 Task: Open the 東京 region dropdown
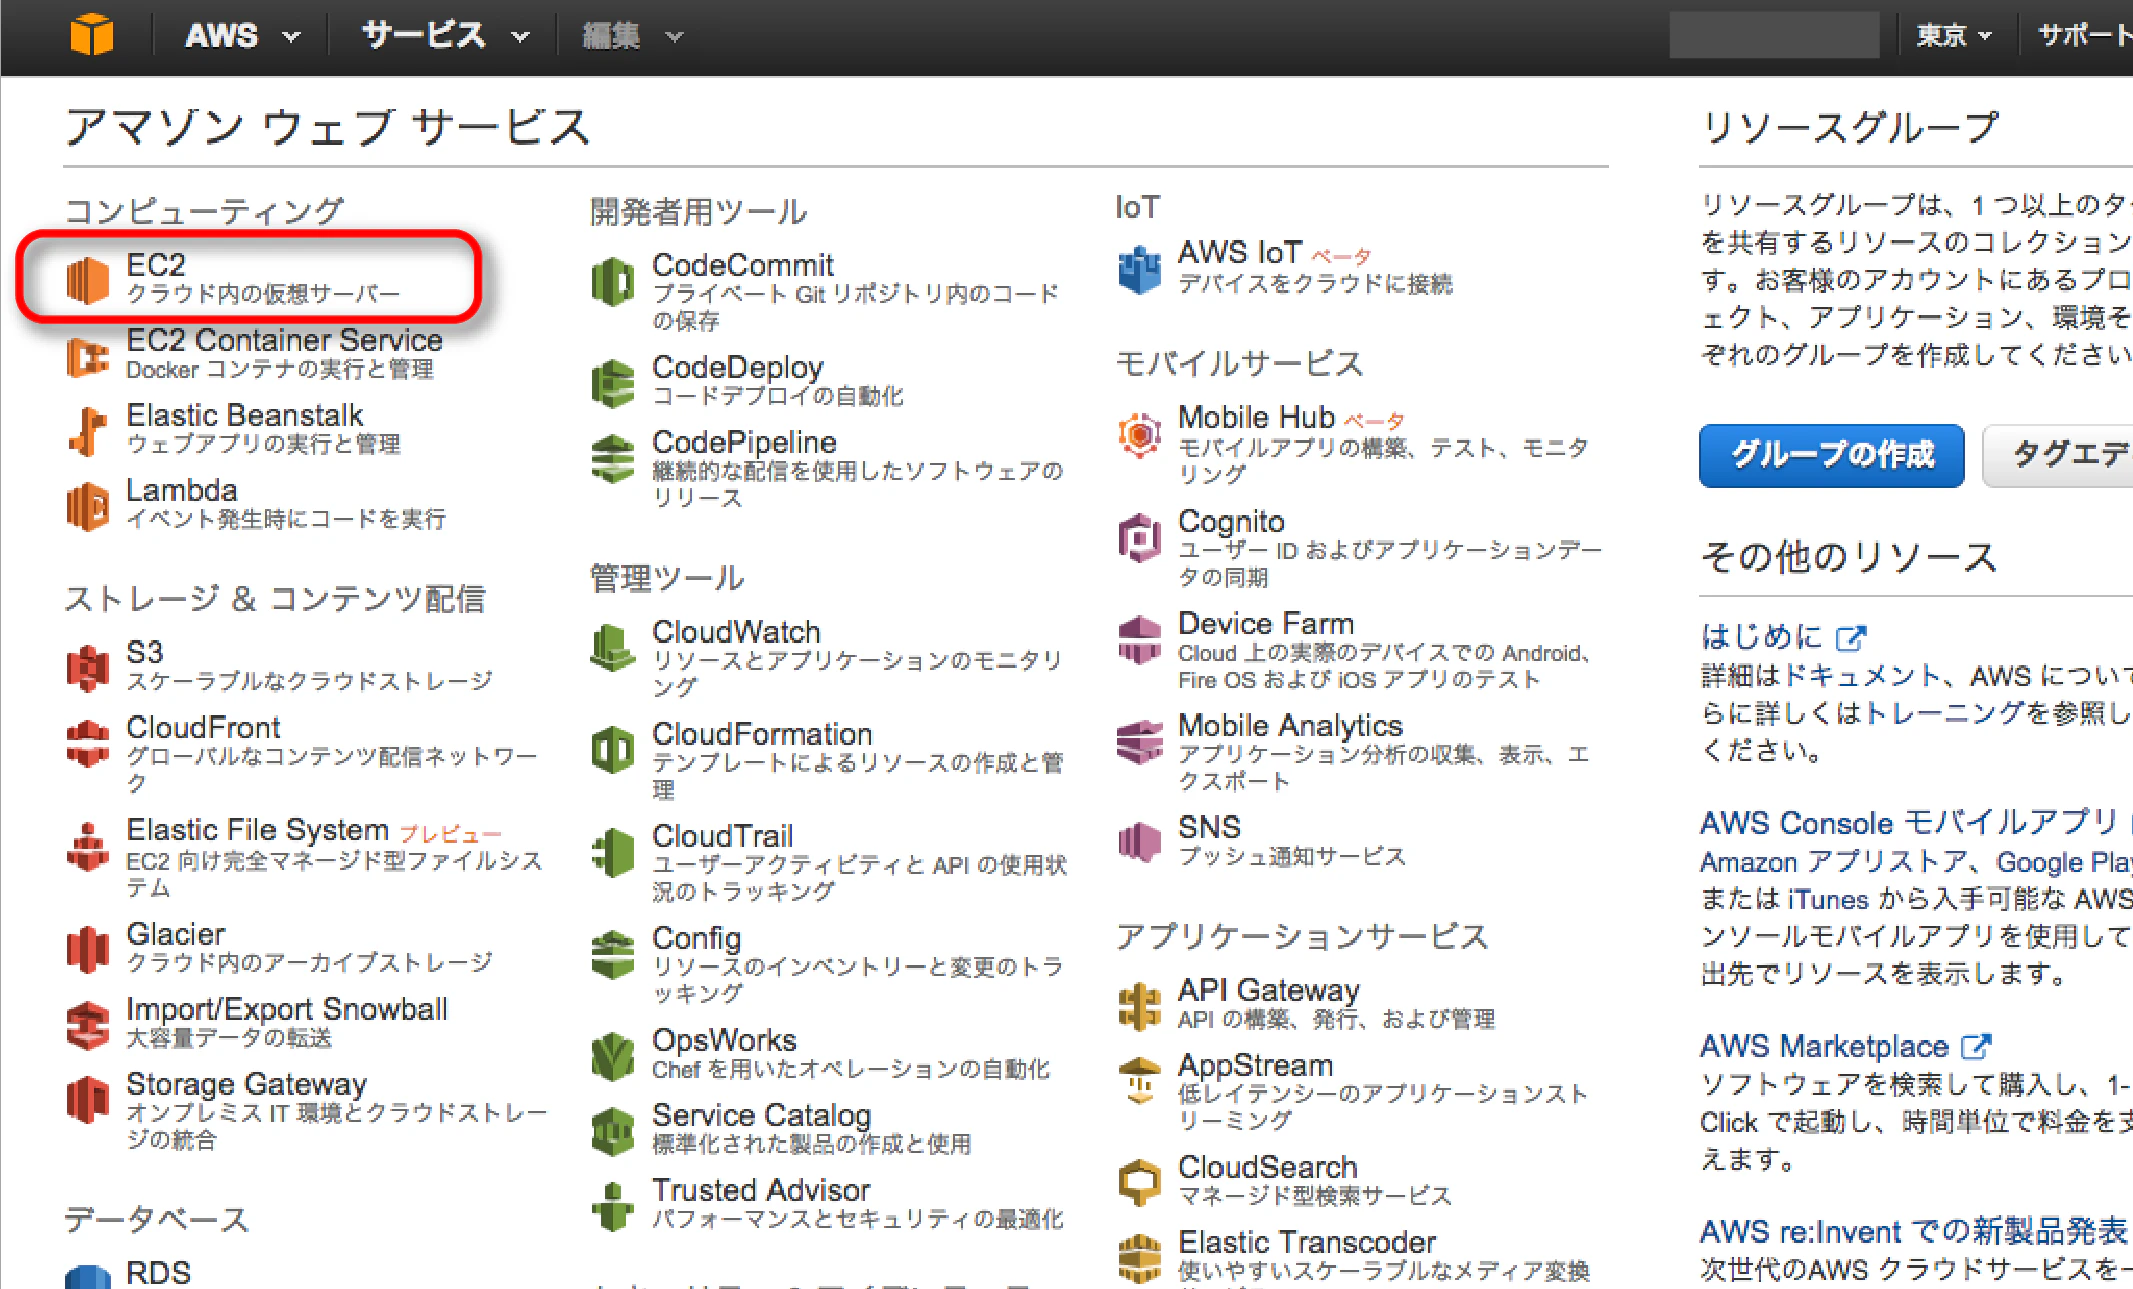point(1953,36)
